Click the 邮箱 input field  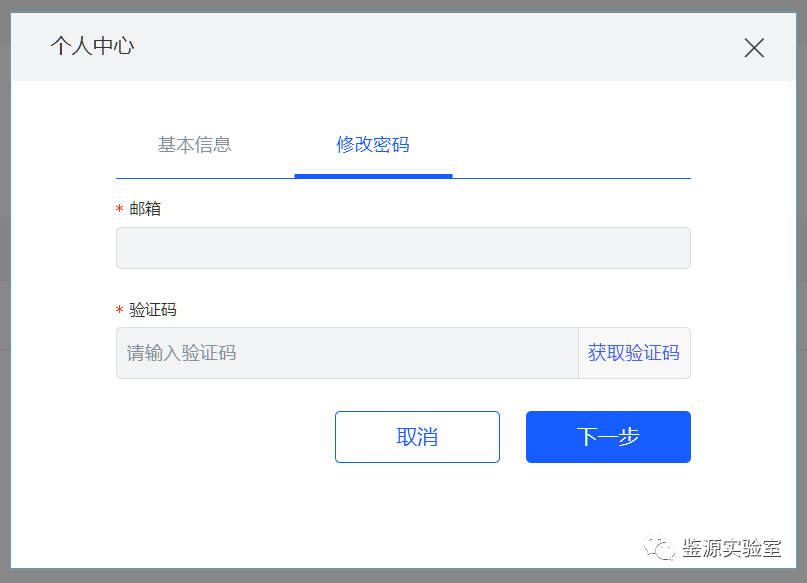pyautogui.click(x=403, y=248)
